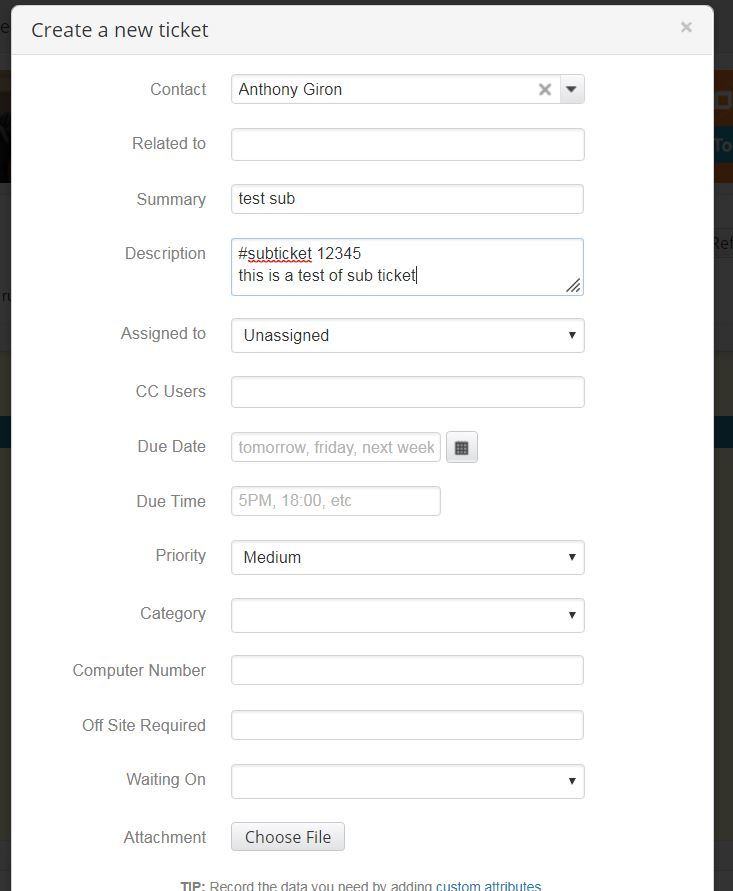The width and height of the screenshot is (733, 891).
Task: Click the Due Date text field
Action: (335, 446)
